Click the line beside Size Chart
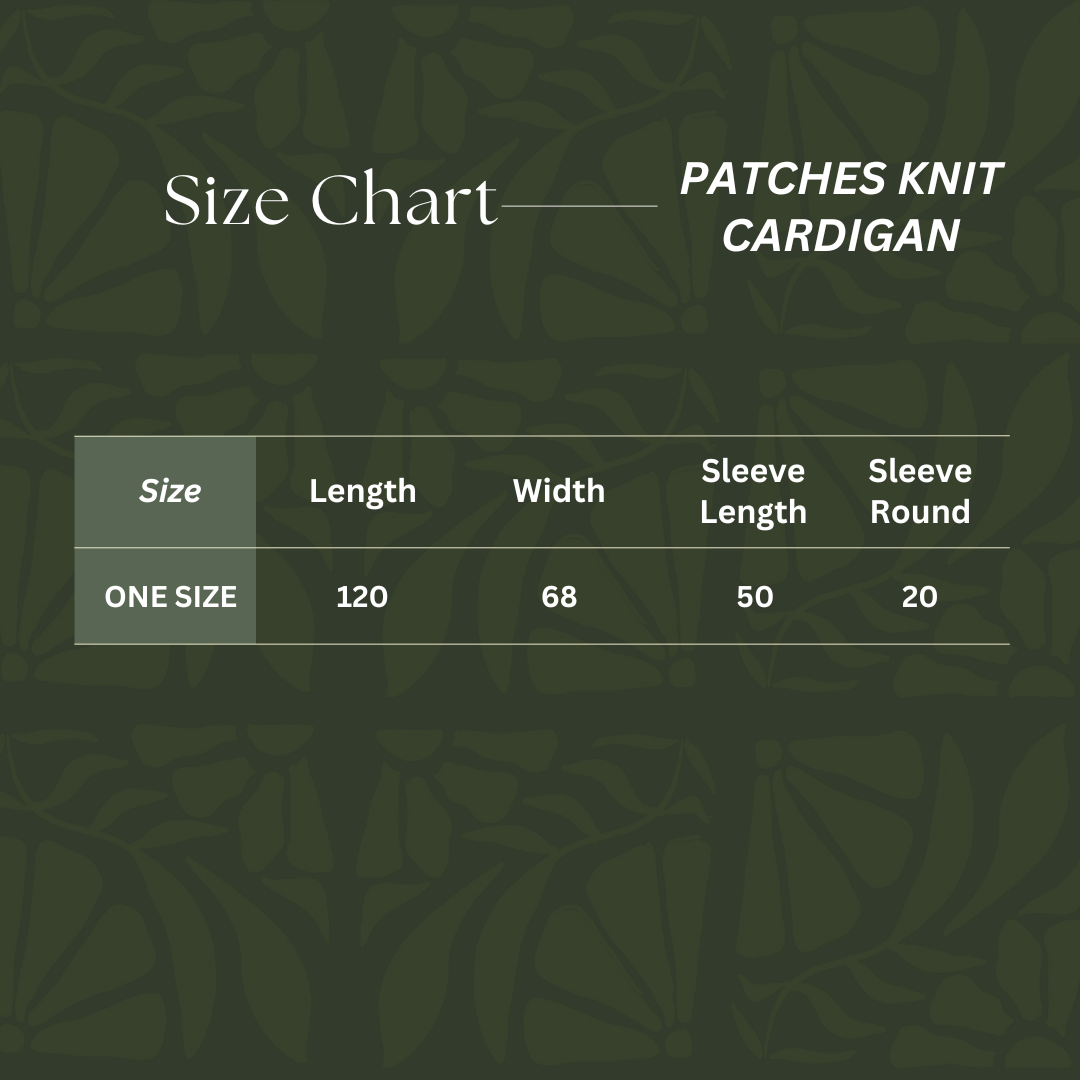This screenshot has height=1080, width=1080. tap(578, 206)
